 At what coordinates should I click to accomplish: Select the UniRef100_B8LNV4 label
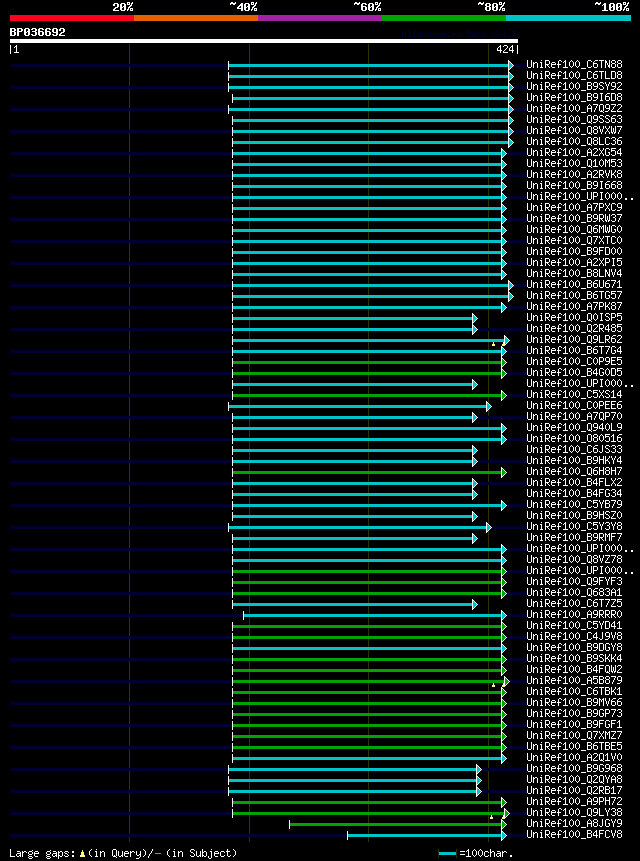[x=574, y=273]
